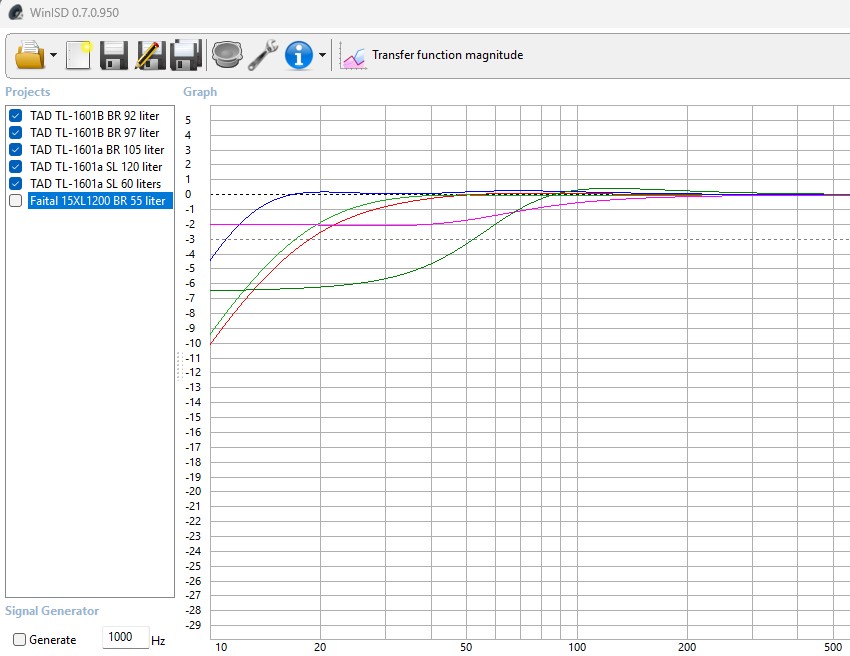Open options with wrench icon
This screenshot has height=656, width=850.
tap(263, 55)
